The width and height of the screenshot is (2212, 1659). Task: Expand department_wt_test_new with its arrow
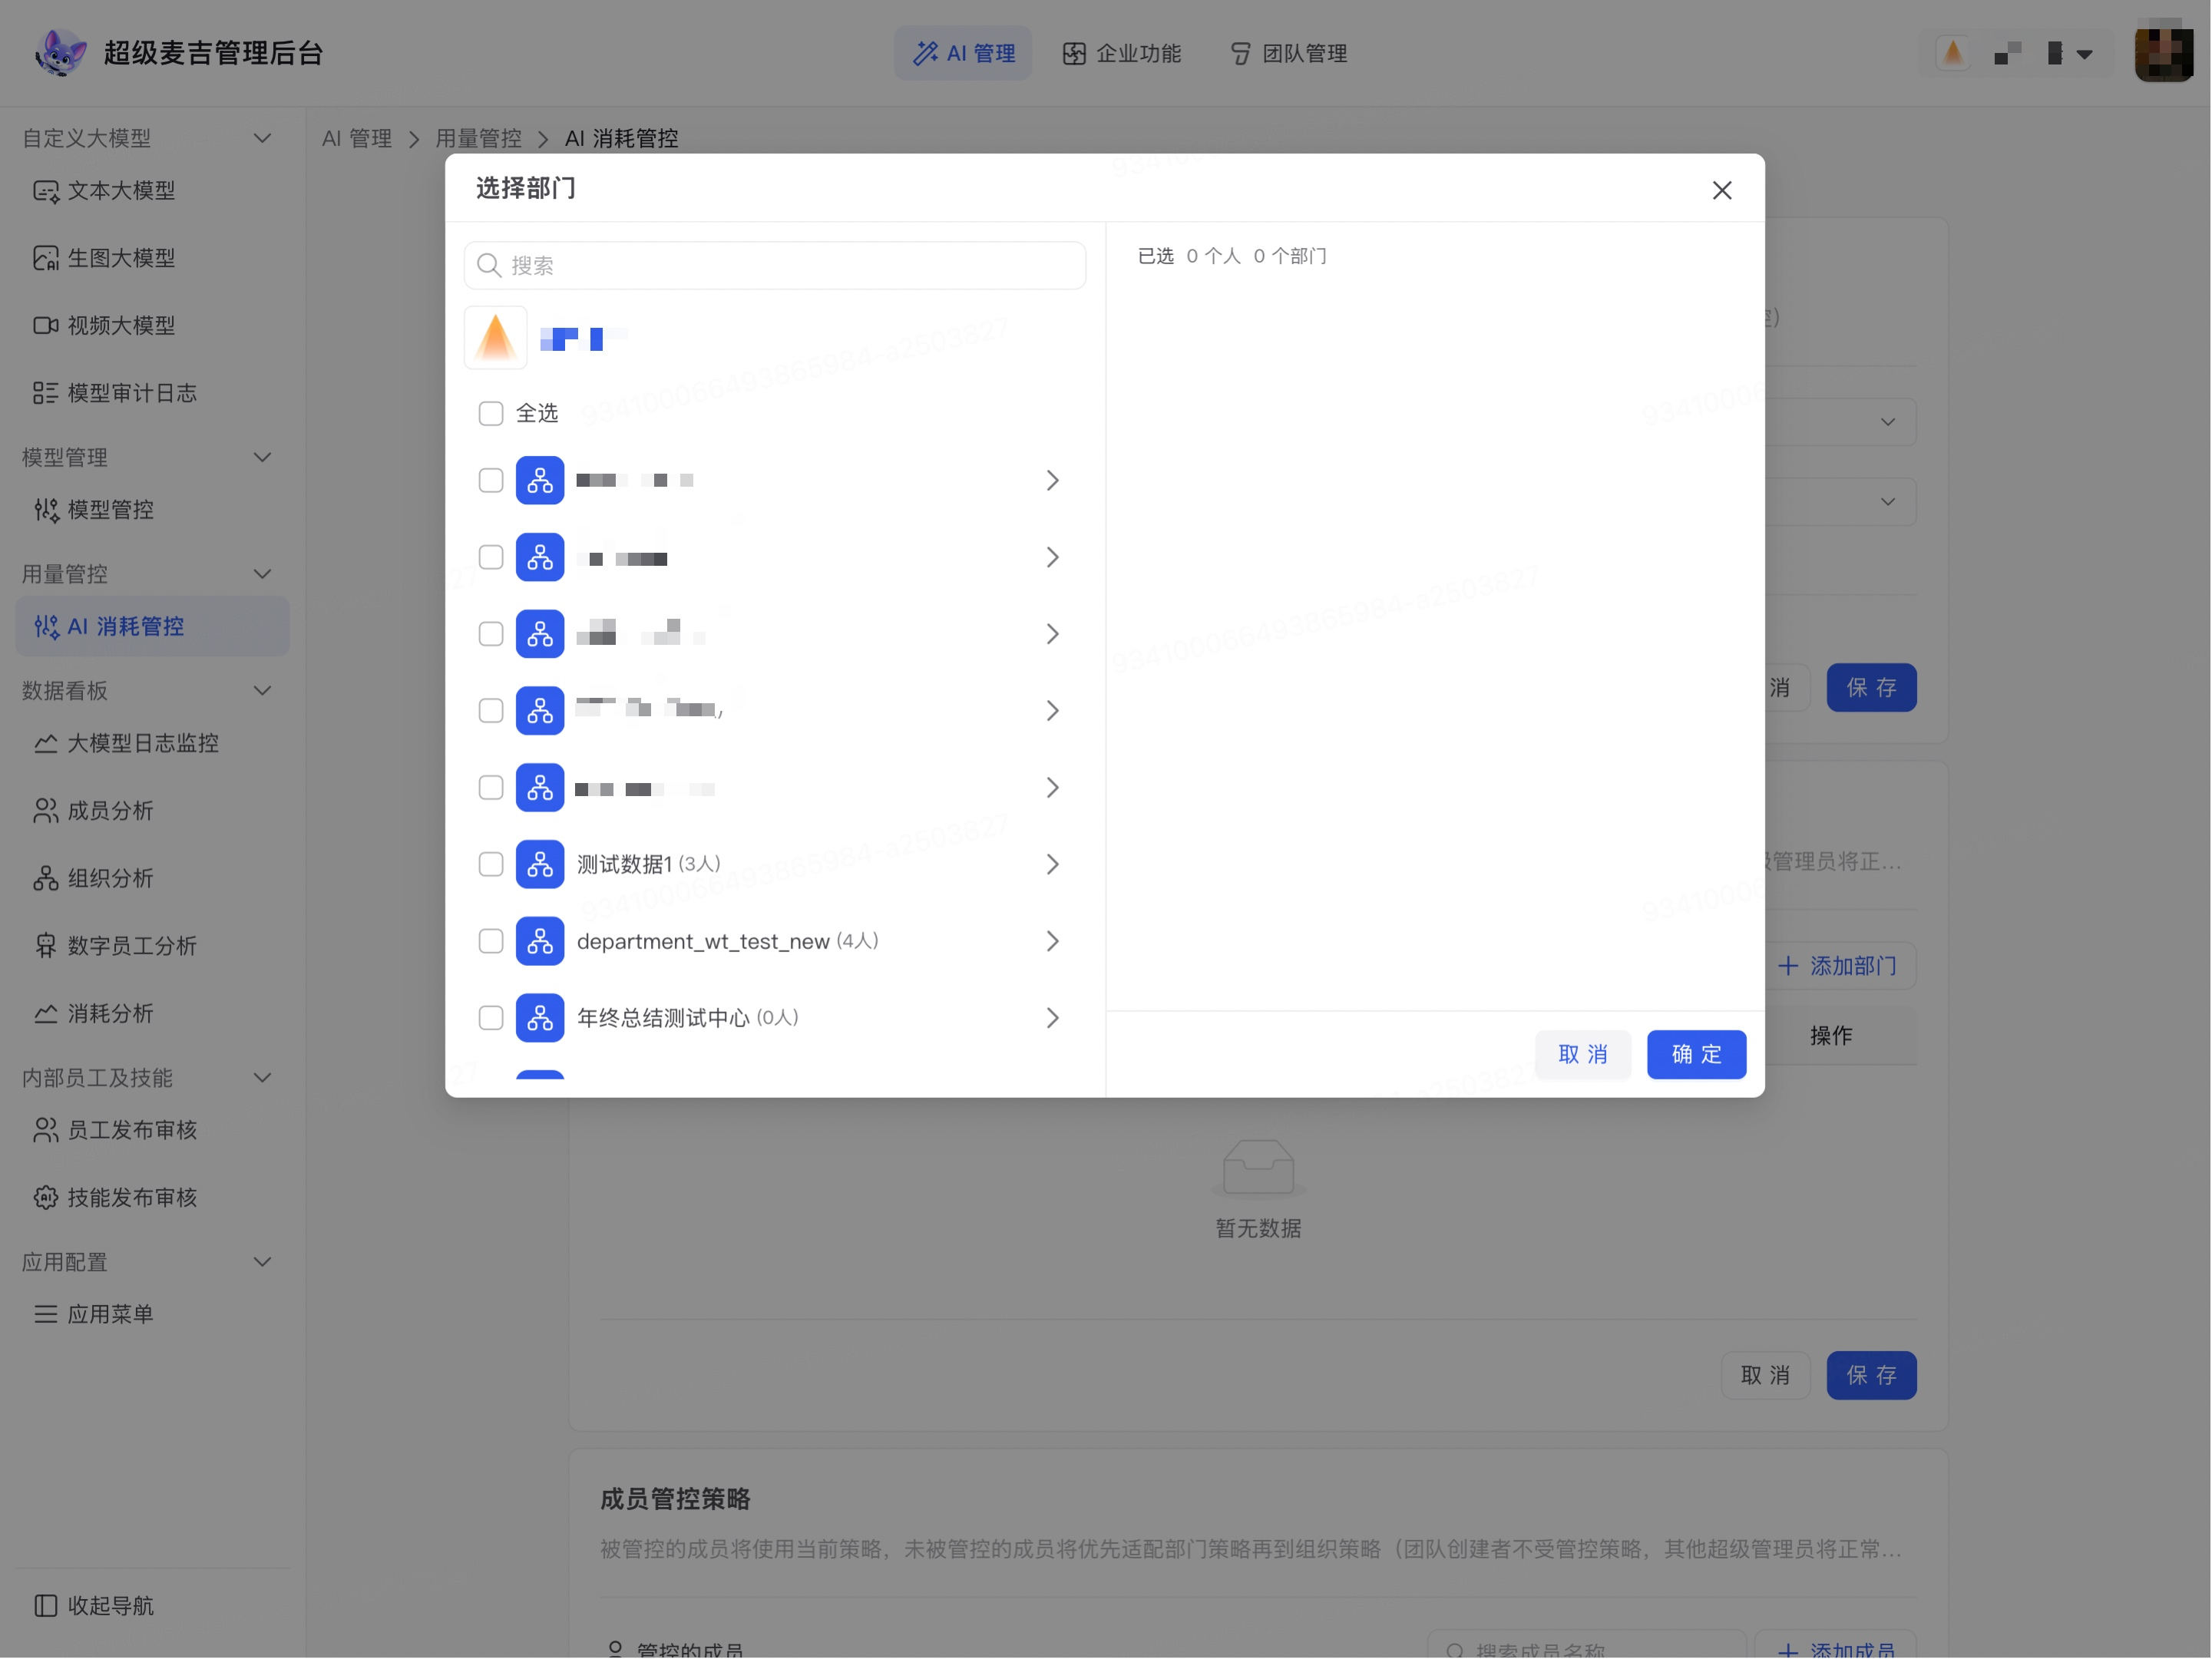1052,941
